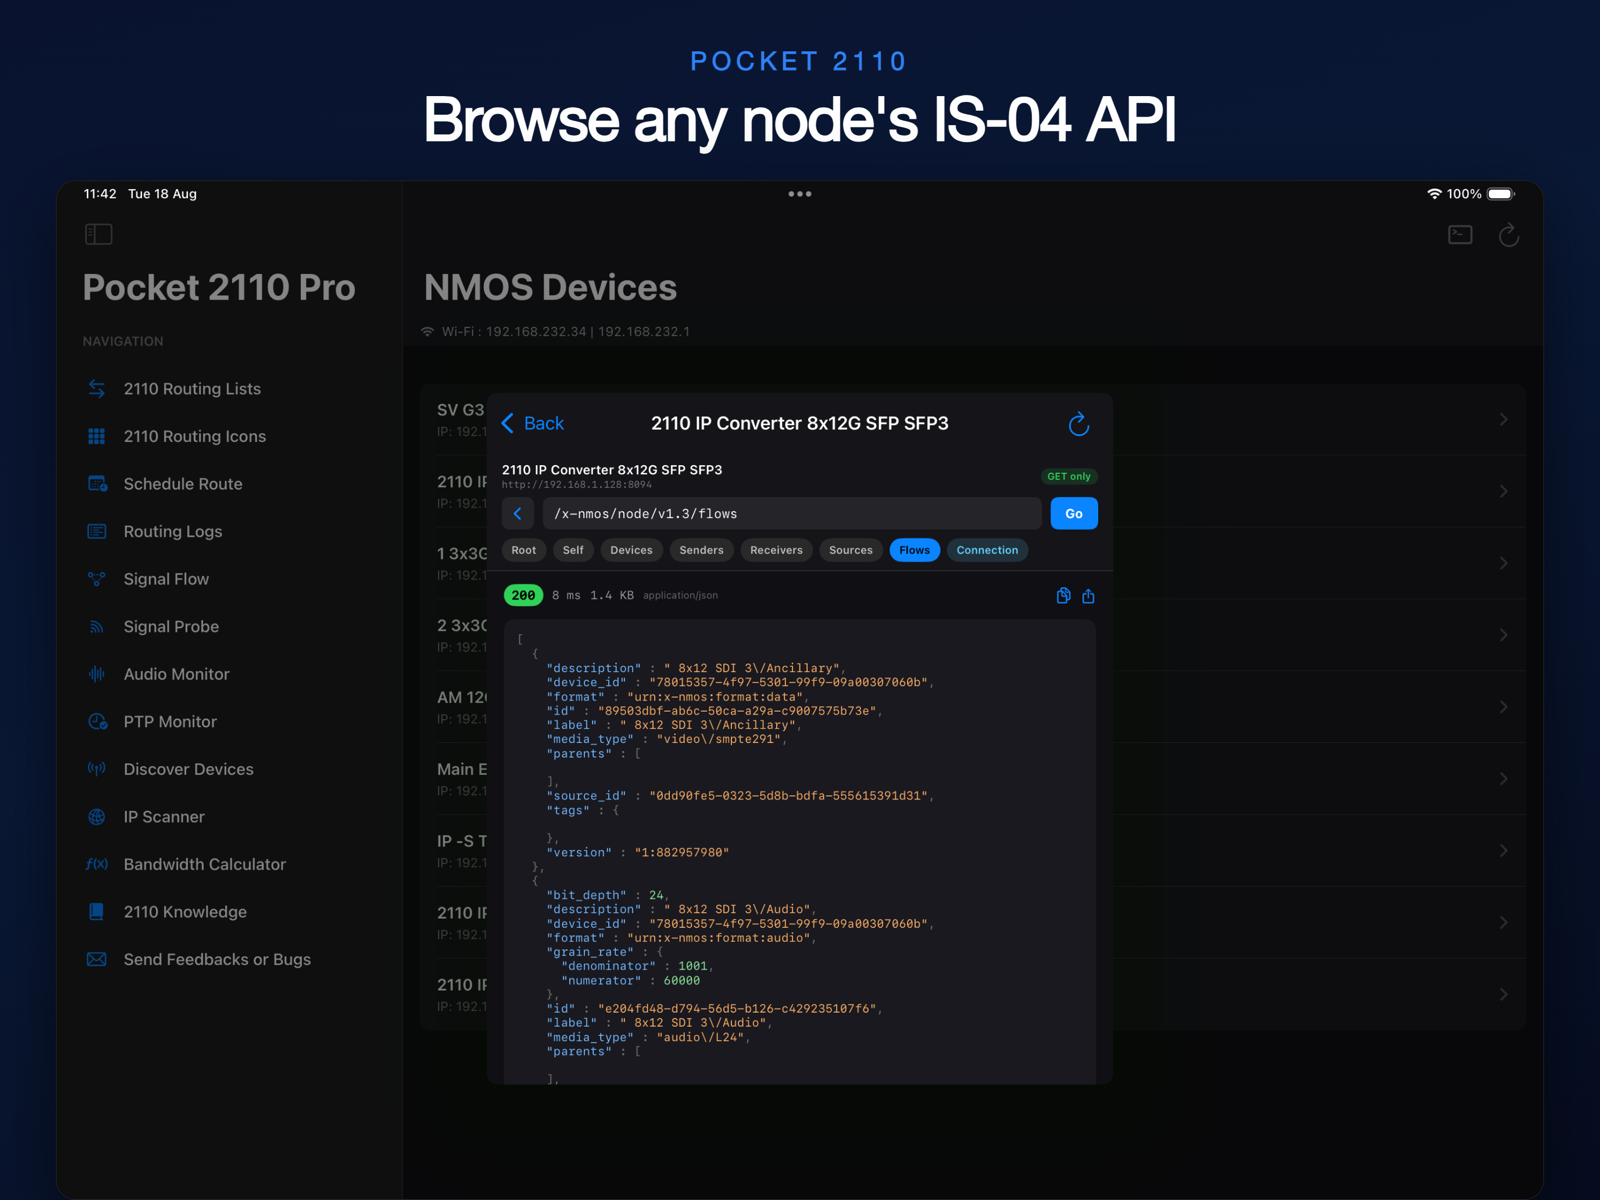Select the Signal Flow icon
Viewport: 1600px width, 1200px height.
97,579
